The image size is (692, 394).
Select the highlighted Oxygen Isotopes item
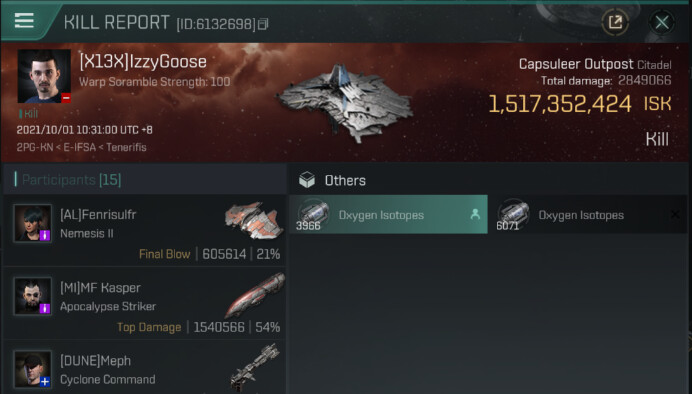(388, 214)
